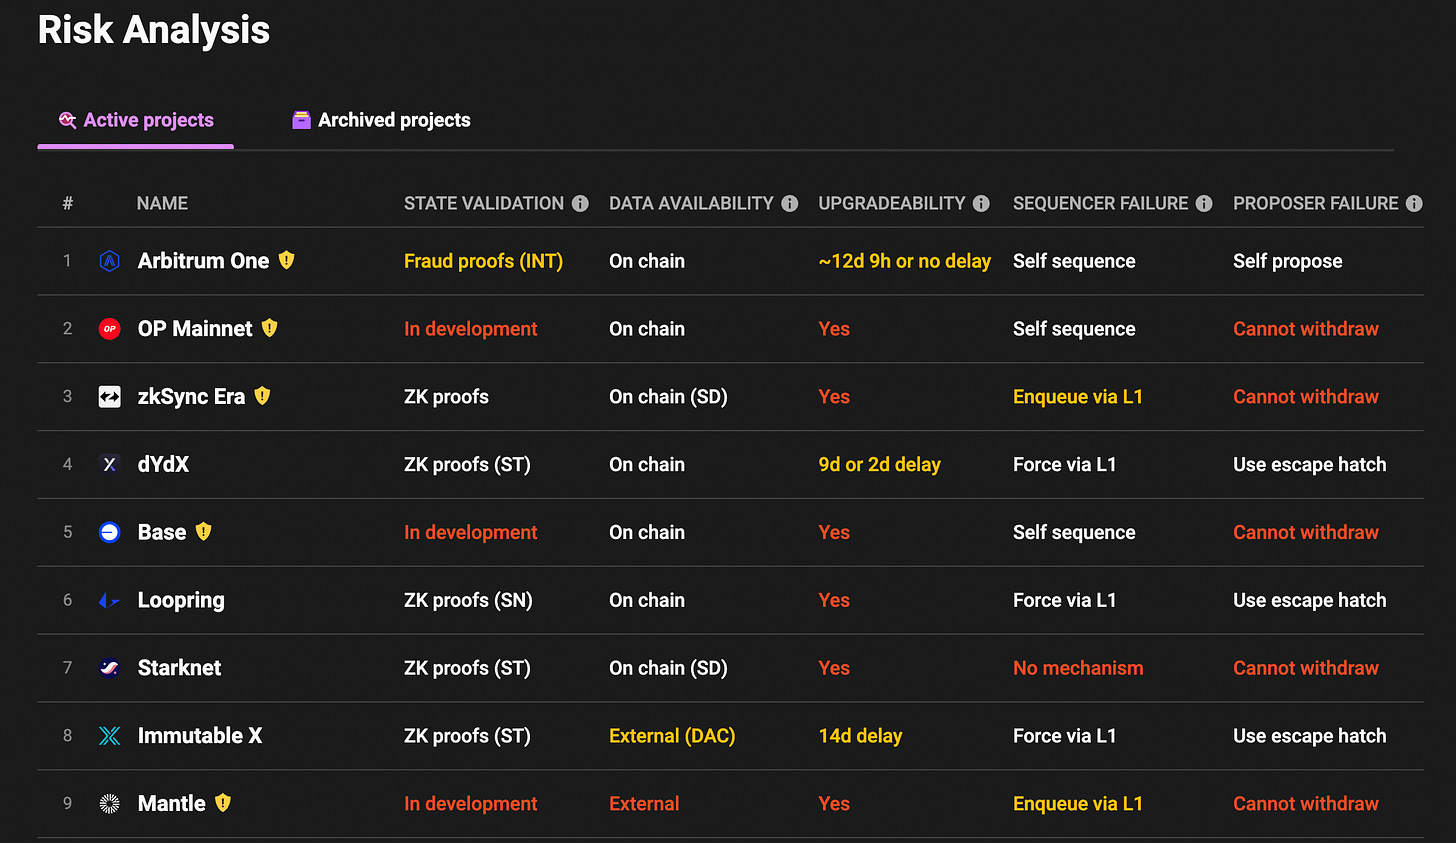The width and height of the screenshot is (1456, 843).
Task: Click the State Validation info icon
Action: [580, 203]
